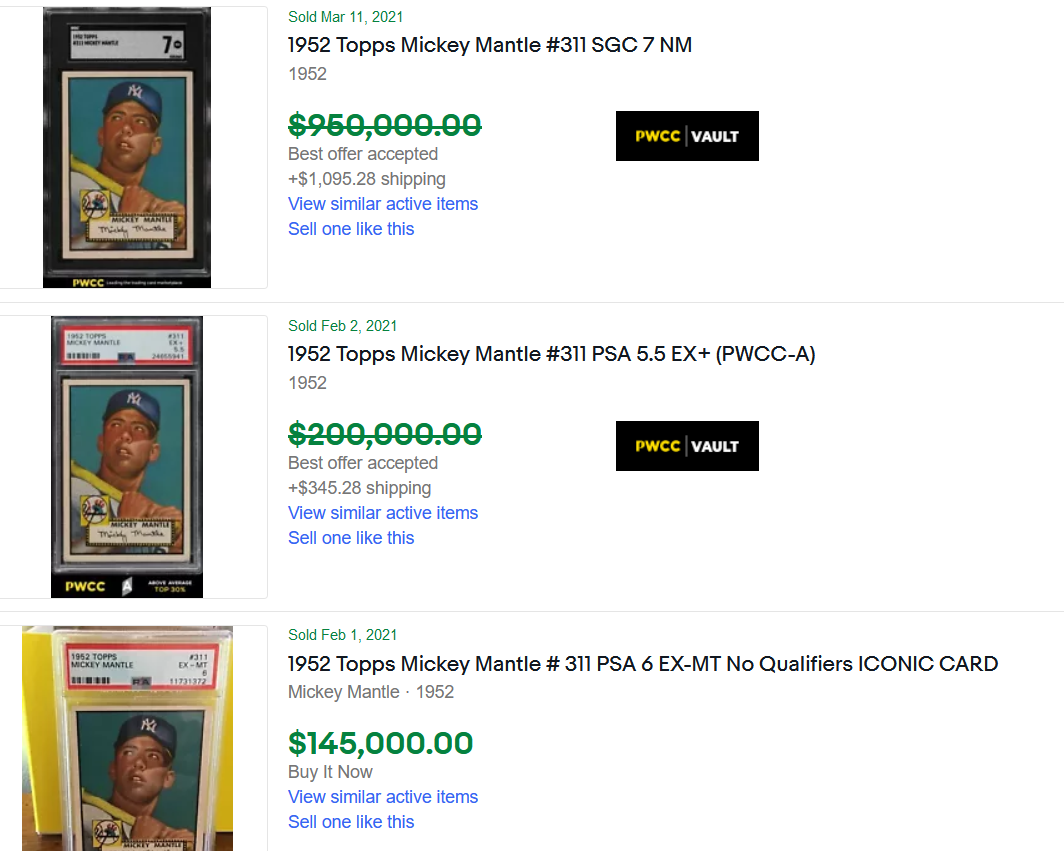Click the $145,000.00 Buy It Now price
Image resolution: width=1064 pixels, height=851 pixels.
381,743
